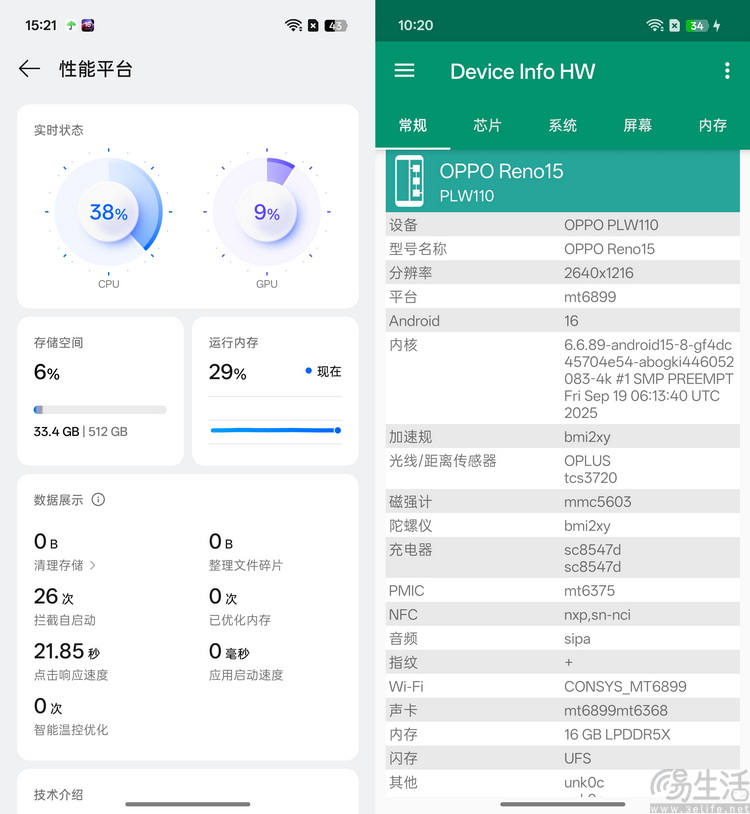Open the 运行内存 card
This screenshot has width=750, height=814.
[x=275, y=391]
